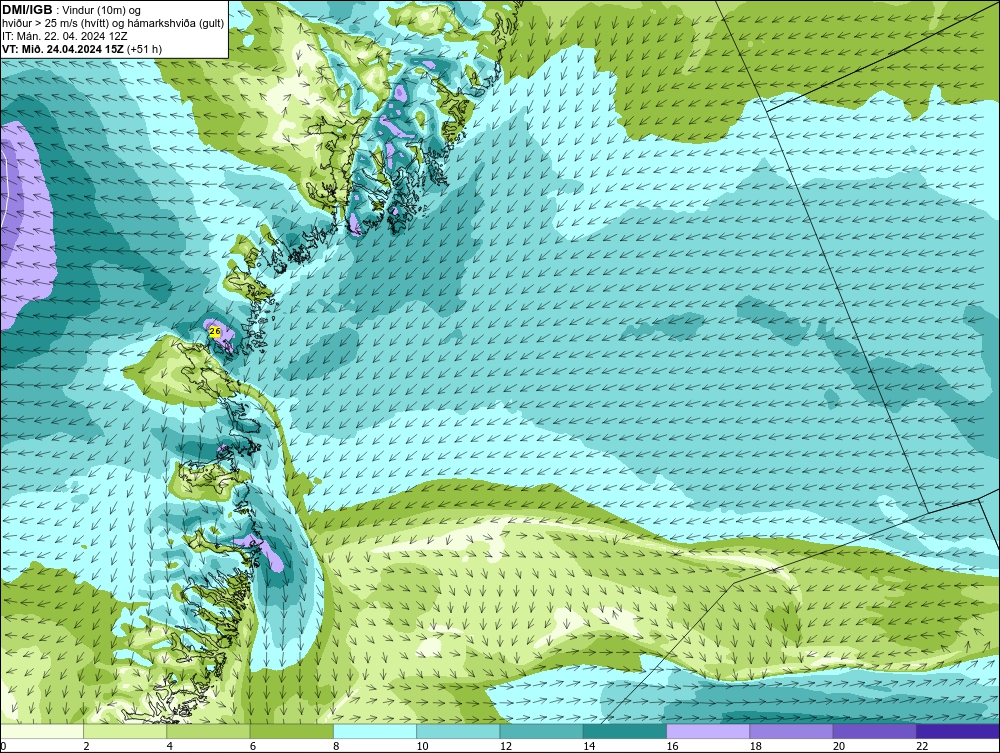This screenshot has width=1000, height=753.
Task: Click the scale label '14'
Action: point(588,746)
